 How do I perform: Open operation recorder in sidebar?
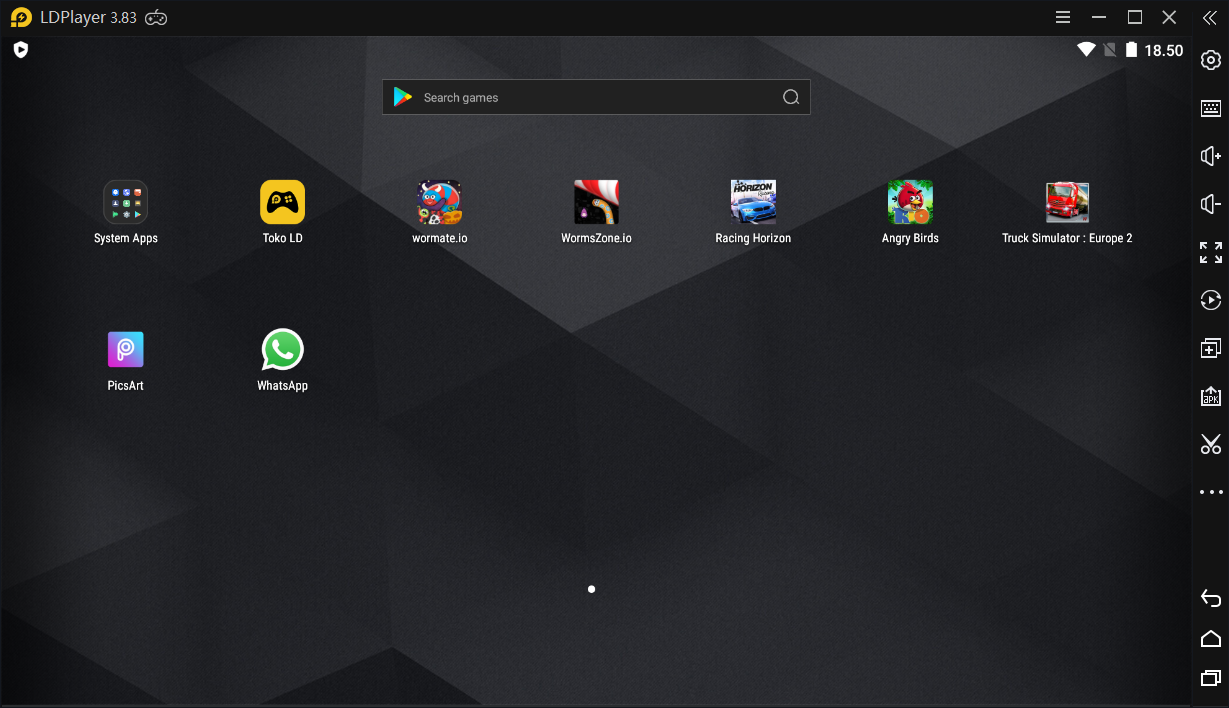click(1211, 300)
